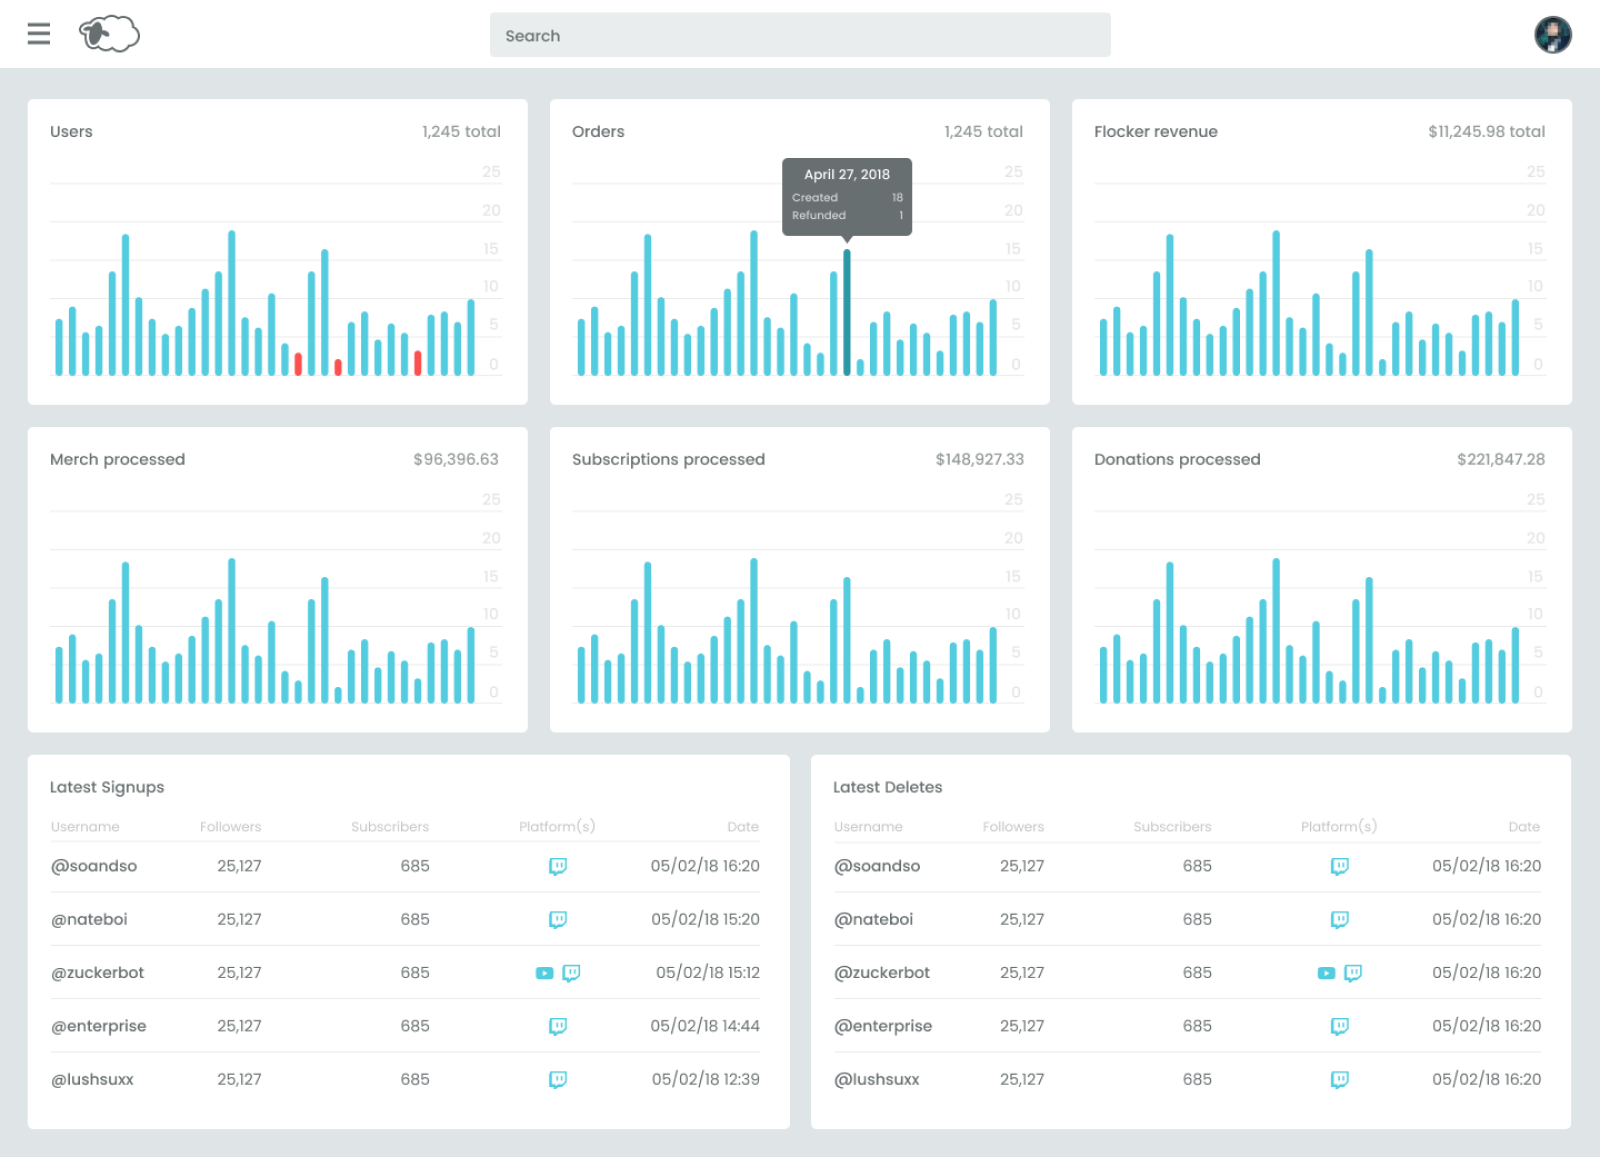Open @lushsuxx in Latest Signups
This screenshot has width=1600, height=1157.
click(x=92, y=1079)
